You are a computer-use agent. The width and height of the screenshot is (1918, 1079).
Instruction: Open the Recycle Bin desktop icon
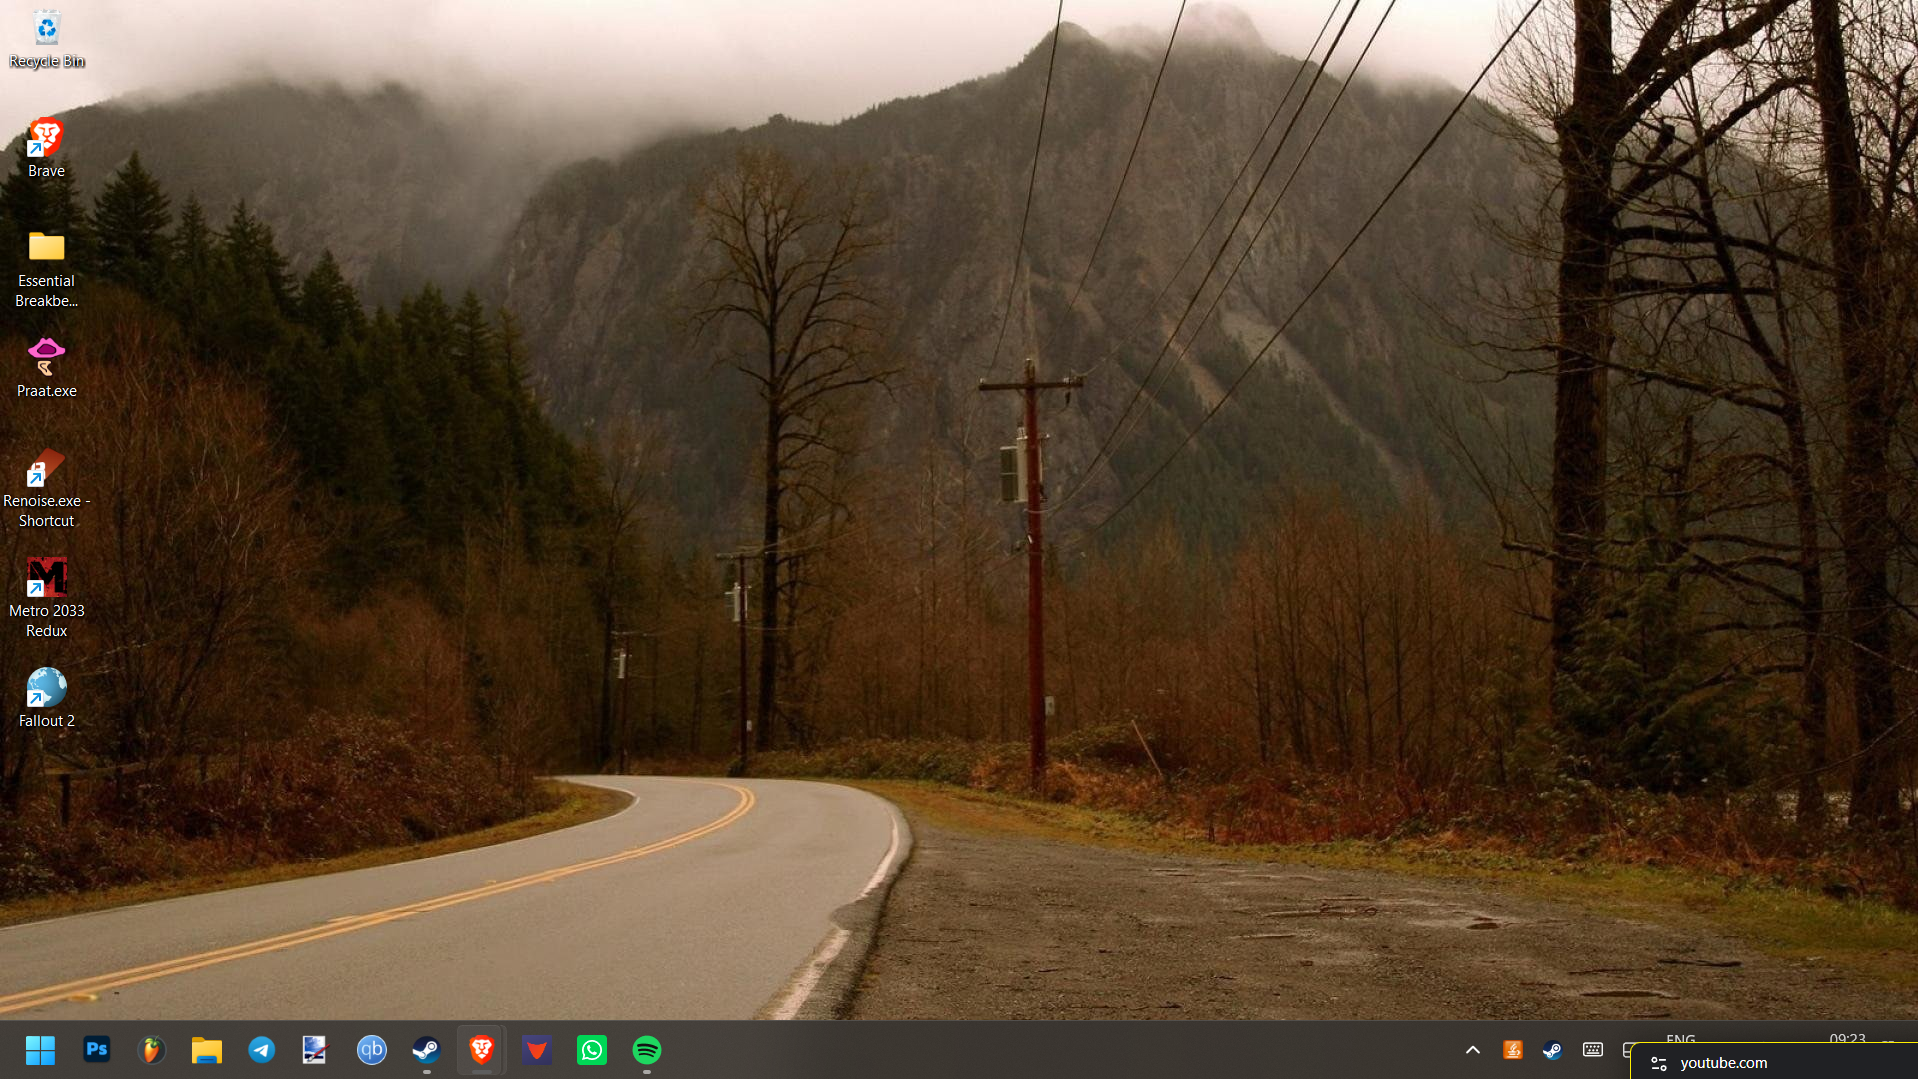(46, 40)
